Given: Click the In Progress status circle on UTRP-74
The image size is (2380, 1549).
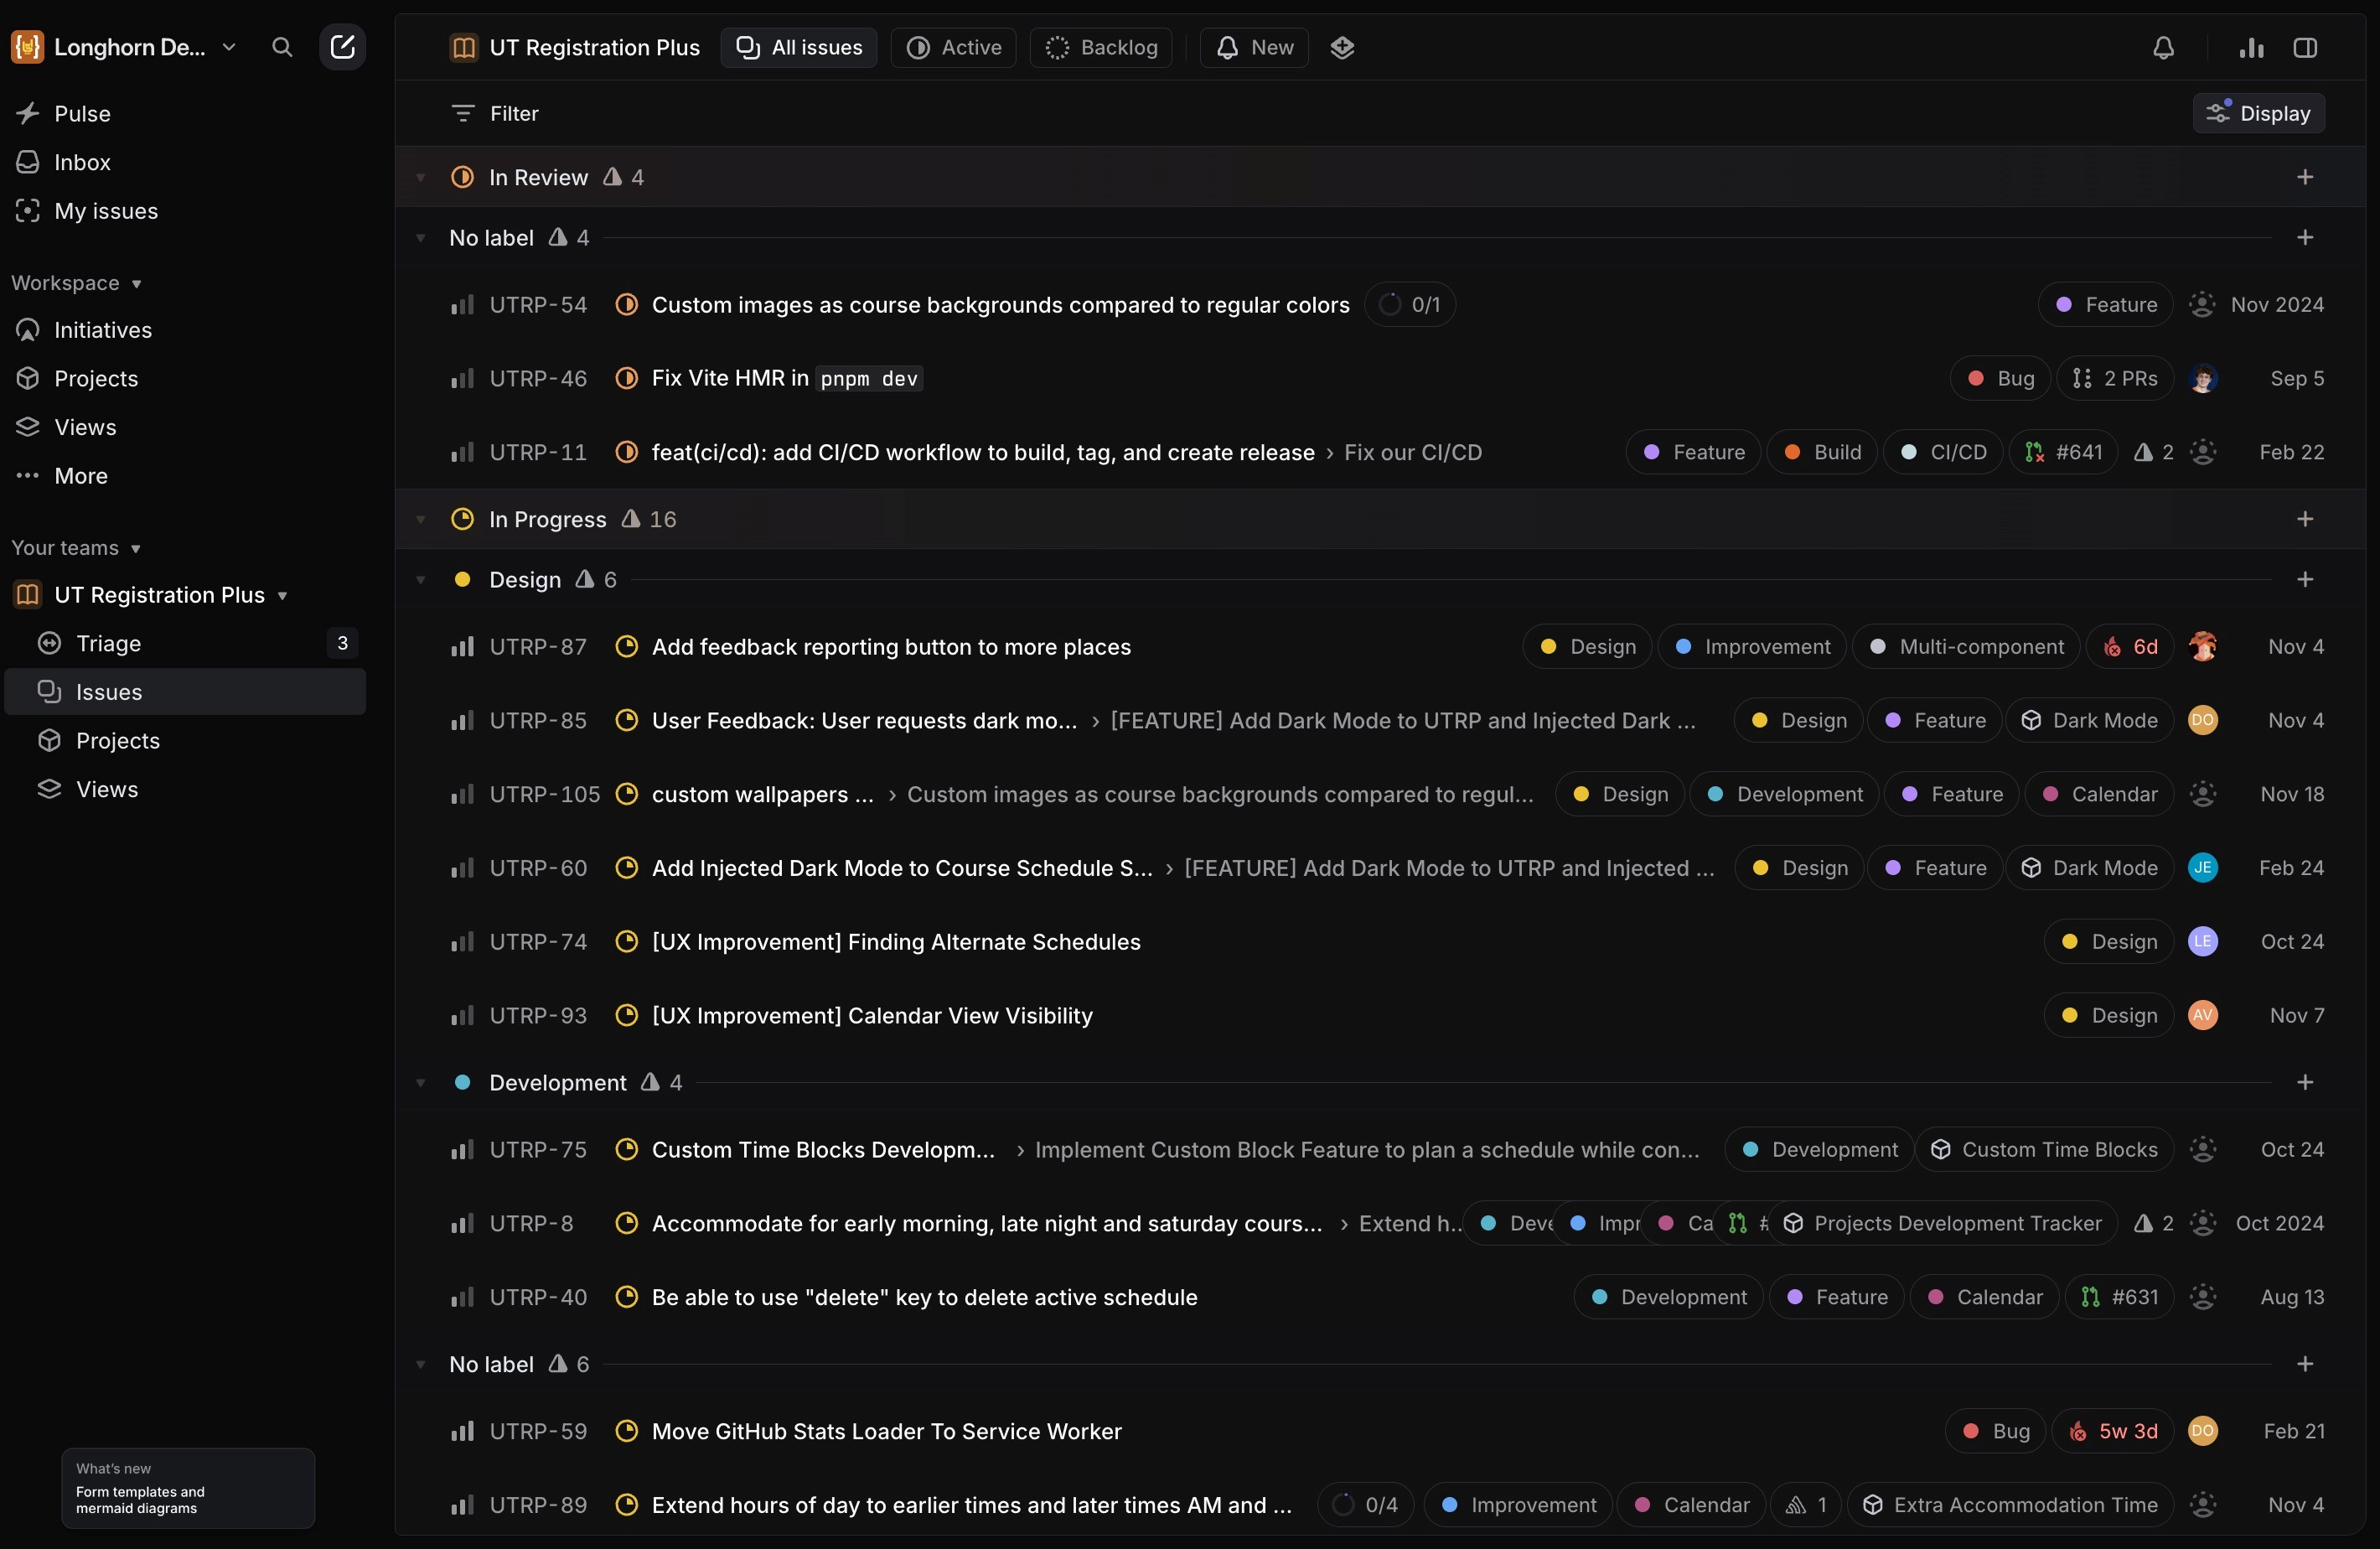Looking at the screenshot, I should click(x=626, y=942).
